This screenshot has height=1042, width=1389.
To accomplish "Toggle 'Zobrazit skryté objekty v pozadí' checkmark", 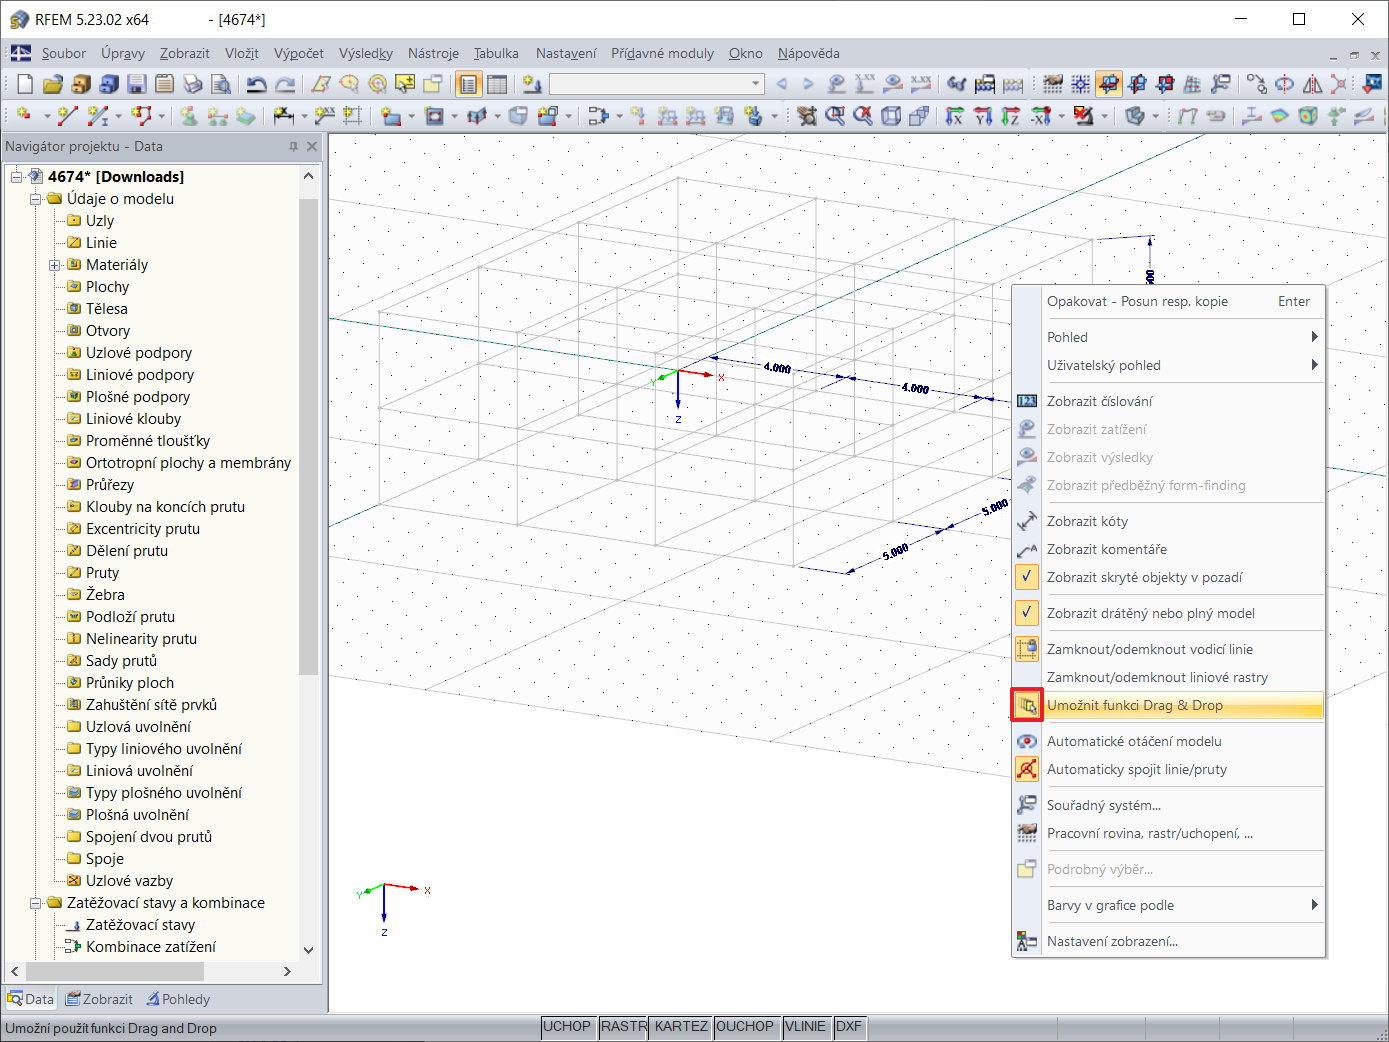I will [1027, 577].
